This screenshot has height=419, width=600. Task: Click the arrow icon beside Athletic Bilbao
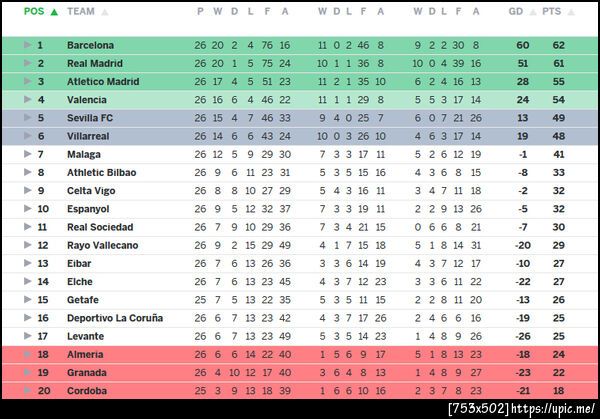(27, 172)
